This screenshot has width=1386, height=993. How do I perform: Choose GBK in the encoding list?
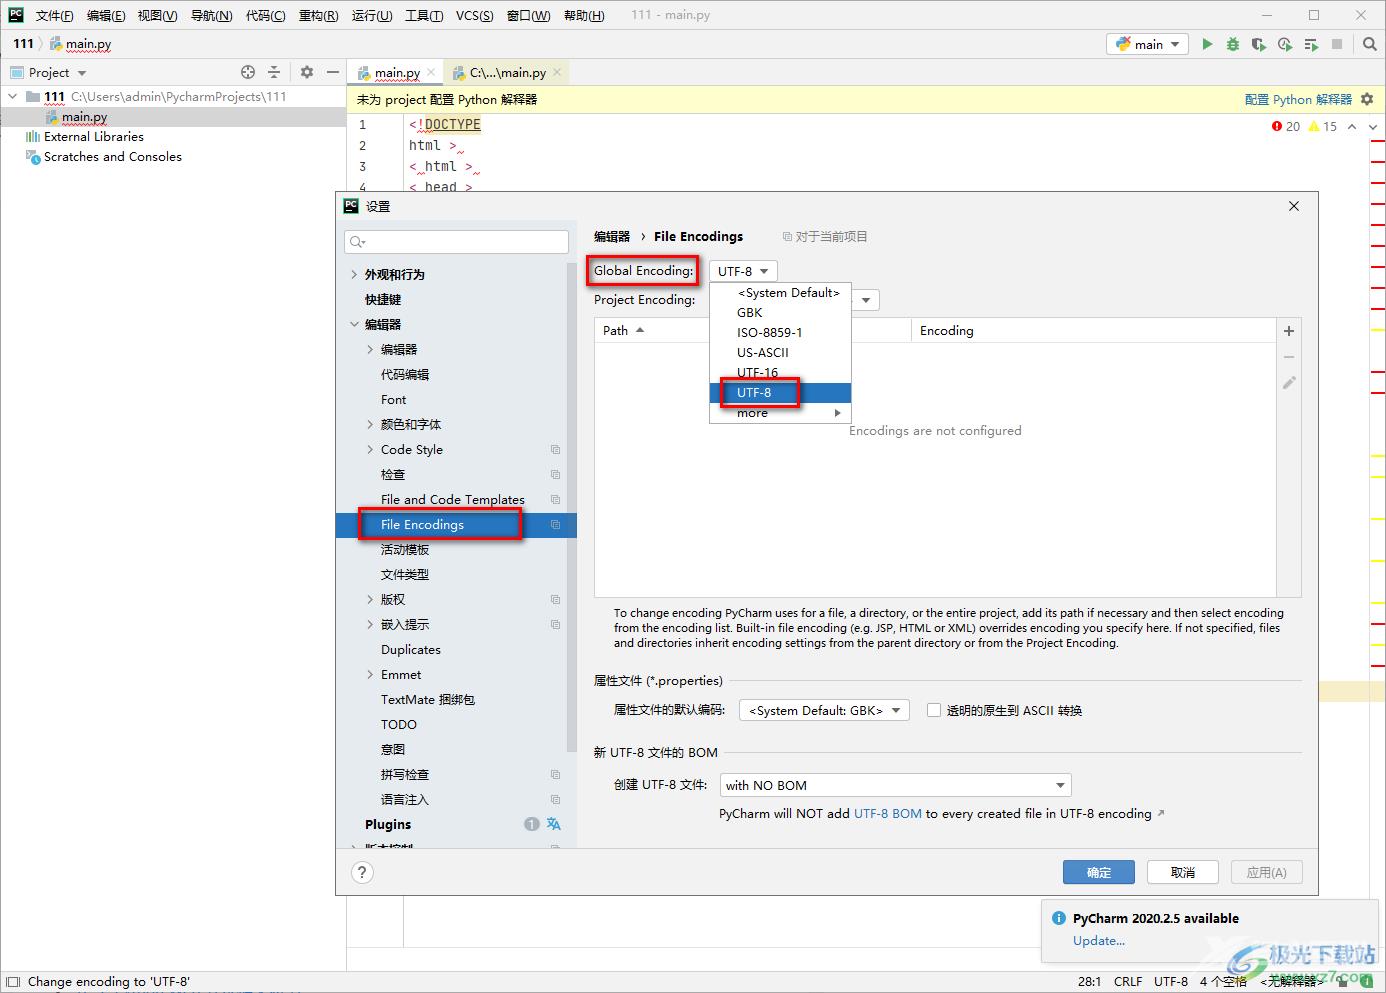780,312
